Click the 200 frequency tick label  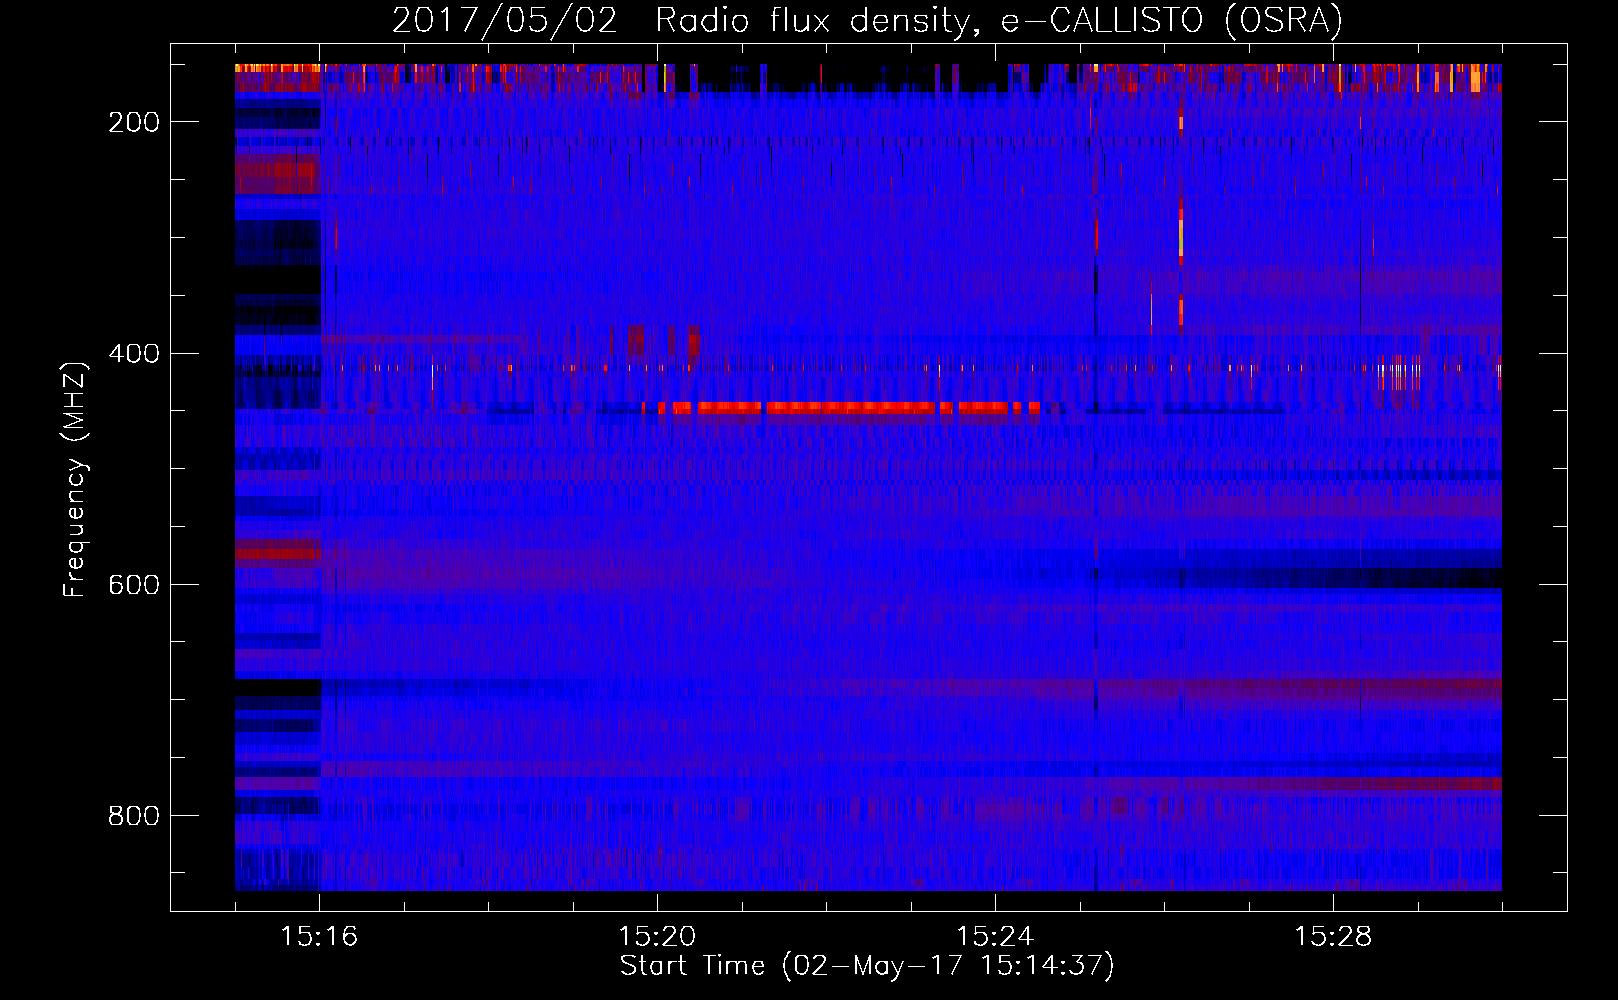point(134,122)
